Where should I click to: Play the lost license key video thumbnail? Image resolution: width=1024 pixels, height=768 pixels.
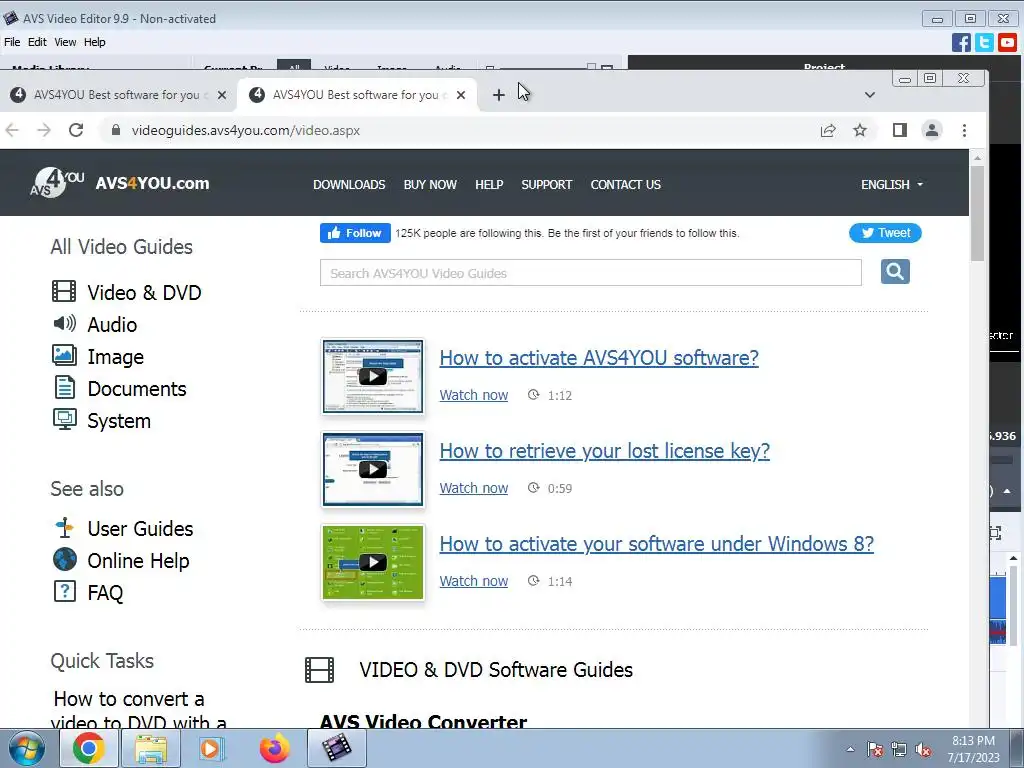(373, 469)
